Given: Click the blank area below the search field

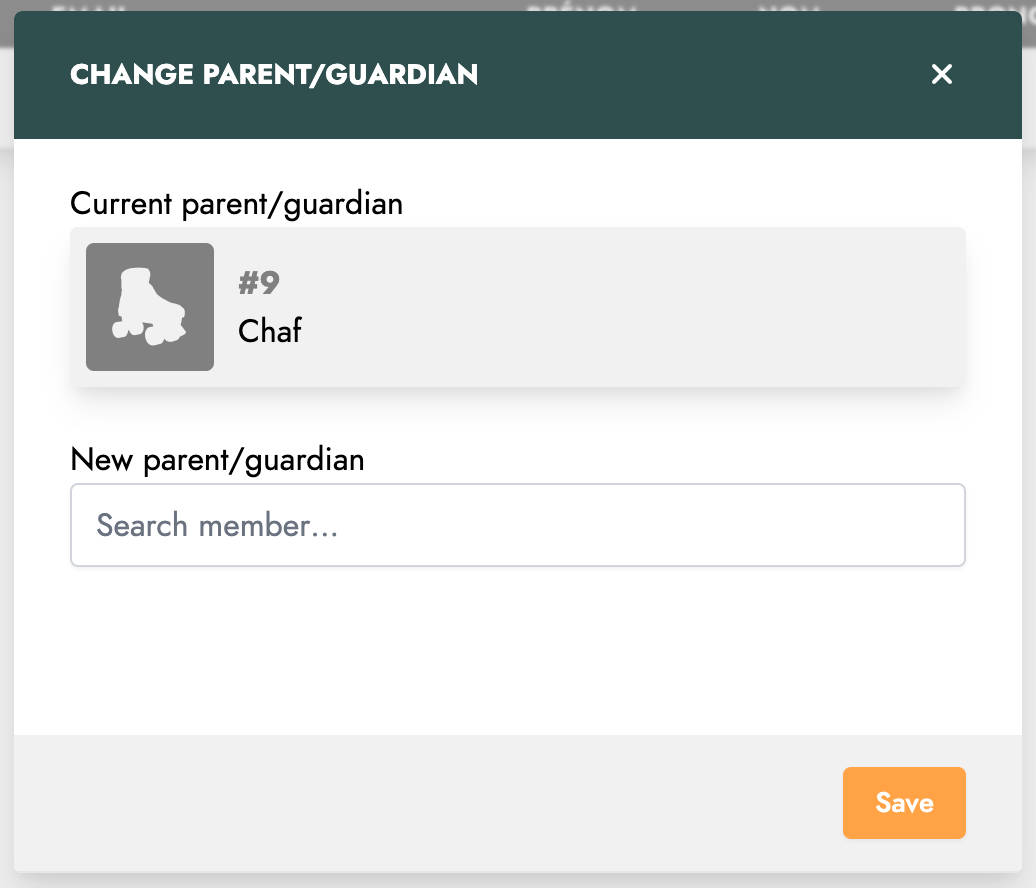Looking at the screenshot, I should point(518,651).
